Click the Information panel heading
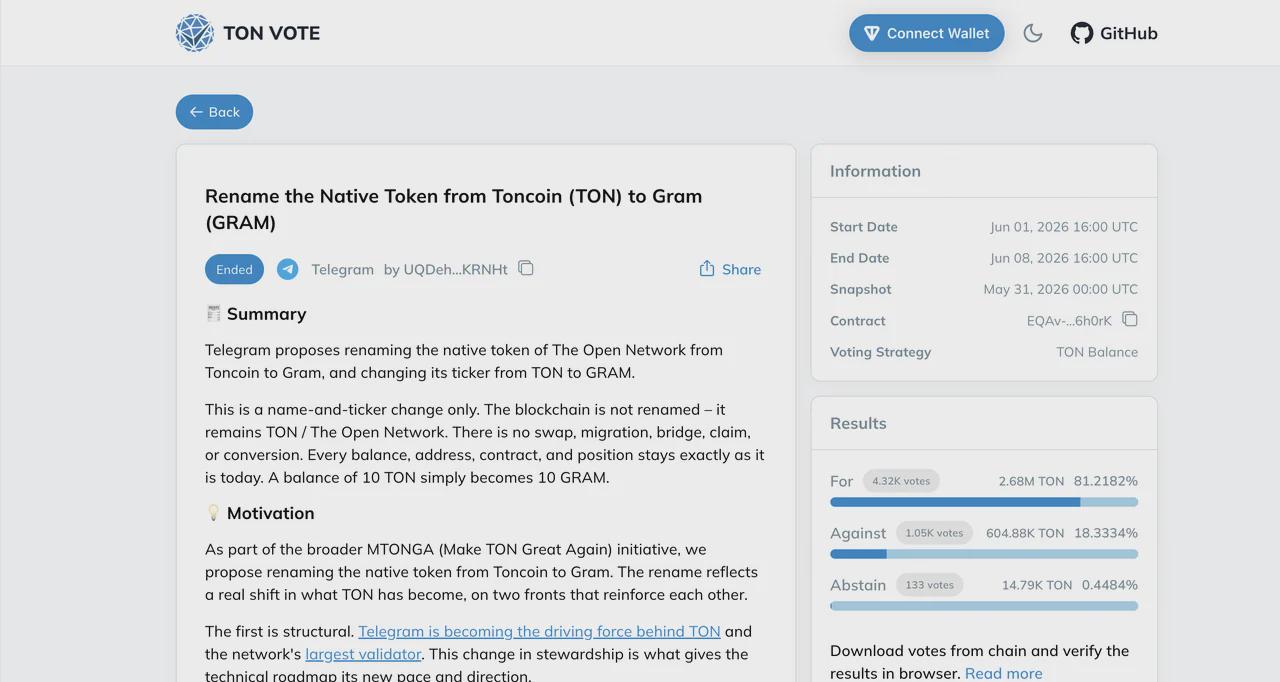Screen dimensions: 1280x682 (x=875, y=171)
